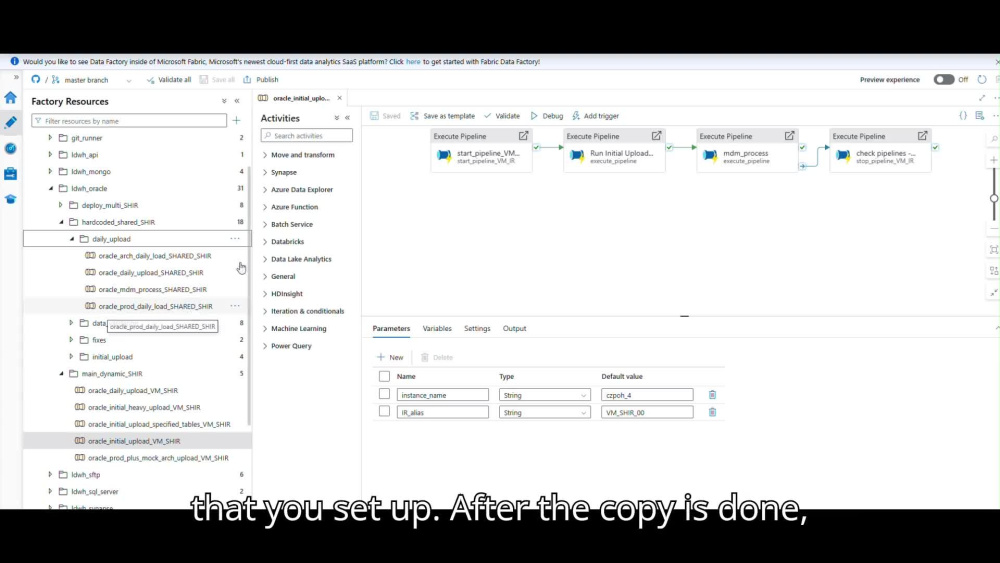The image size is (1000, 563).
Task: Switch to Variables tab
Action: (437, 328)
